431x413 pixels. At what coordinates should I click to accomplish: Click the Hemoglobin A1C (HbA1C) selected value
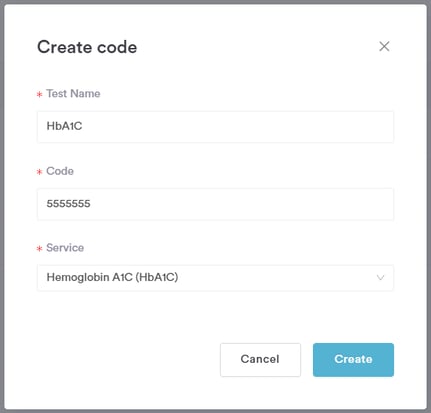click(x=112, y=277)
